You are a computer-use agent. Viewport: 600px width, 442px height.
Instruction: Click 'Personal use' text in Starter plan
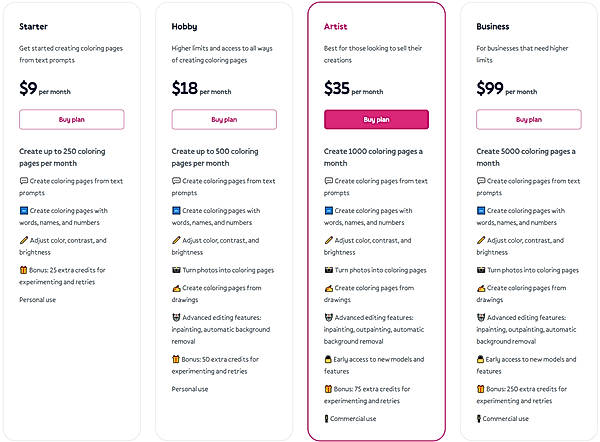(x=39, y=300)
